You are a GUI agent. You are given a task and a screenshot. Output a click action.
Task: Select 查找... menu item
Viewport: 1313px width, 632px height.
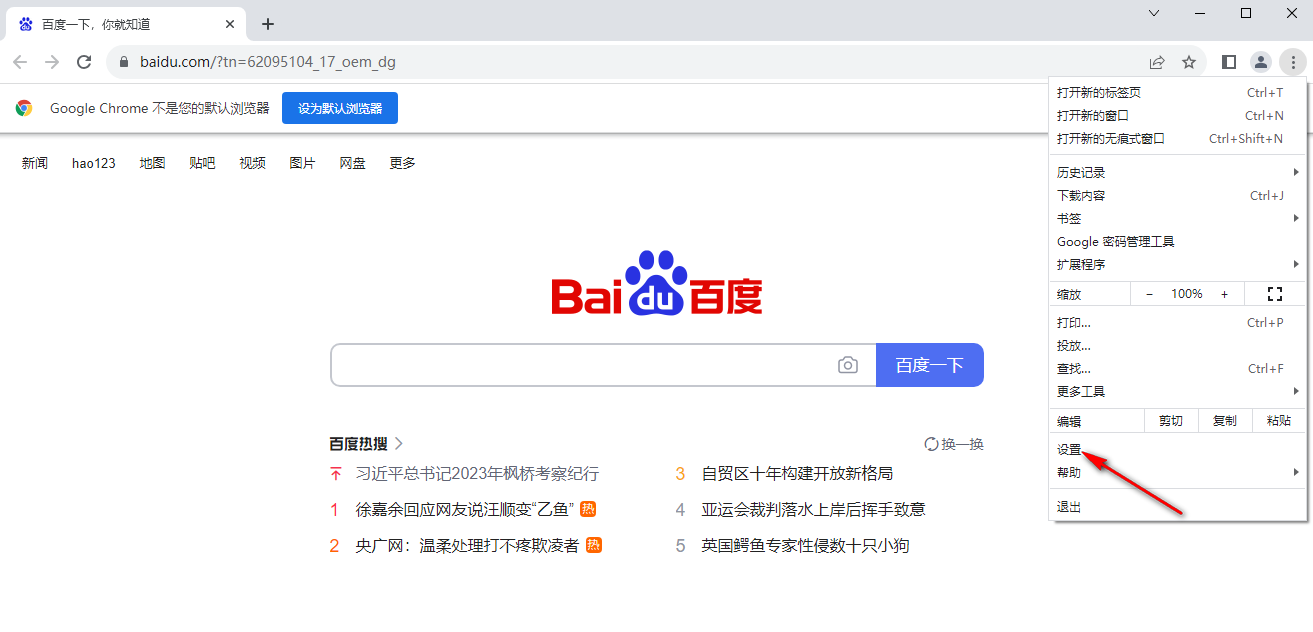tap(1178, 368)
